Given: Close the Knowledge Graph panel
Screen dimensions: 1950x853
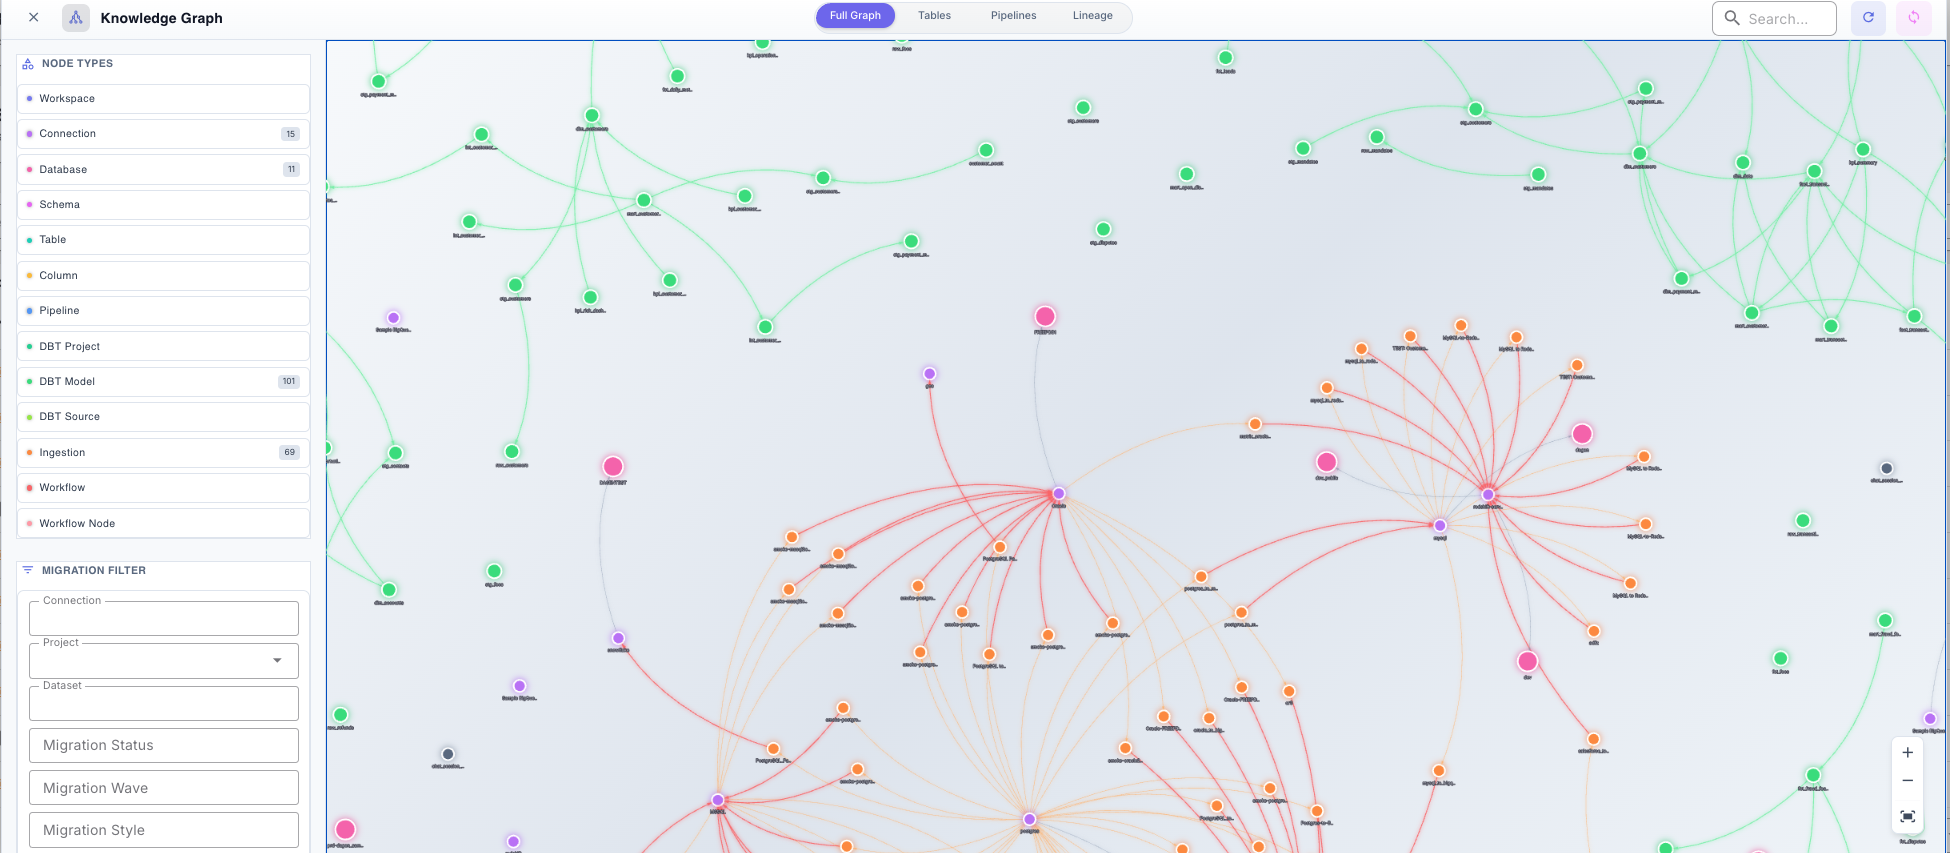Looking at the screenshot, I should point(33,17).
